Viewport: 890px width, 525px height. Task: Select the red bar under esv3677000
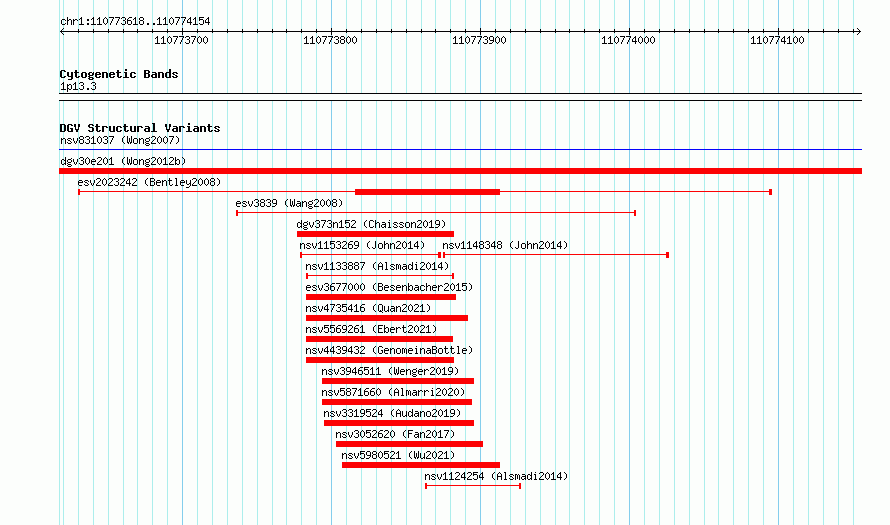click(381, 297)
